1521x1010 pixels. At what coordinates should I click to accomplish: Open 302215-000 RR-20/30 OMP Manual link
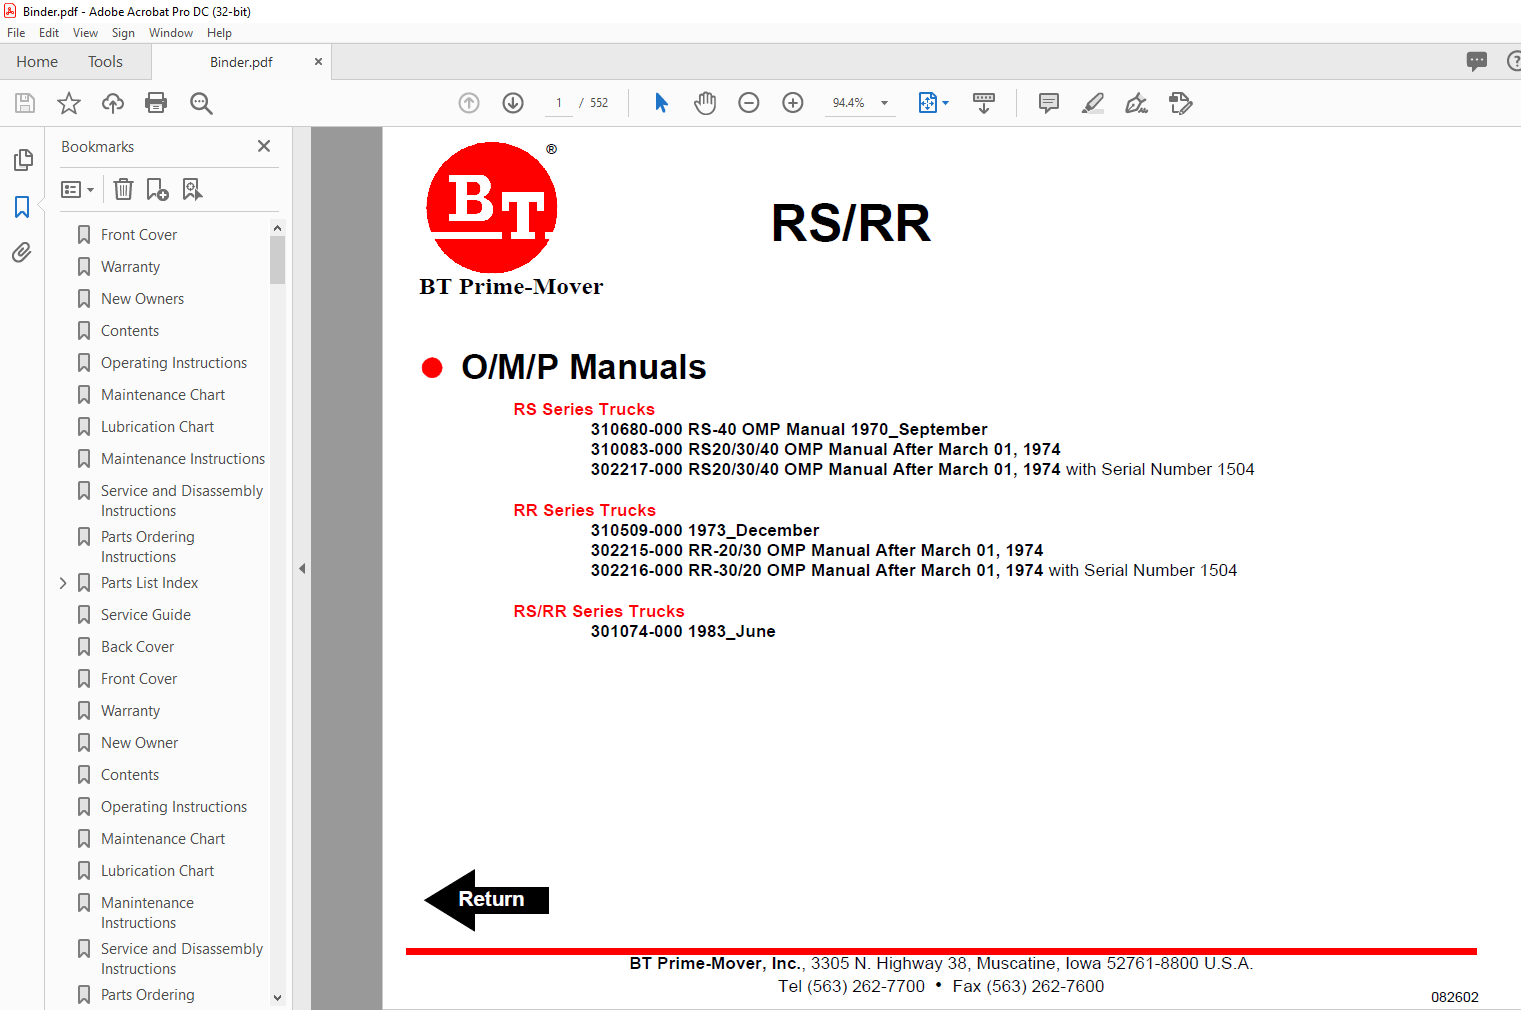click(x=817, y=550)
